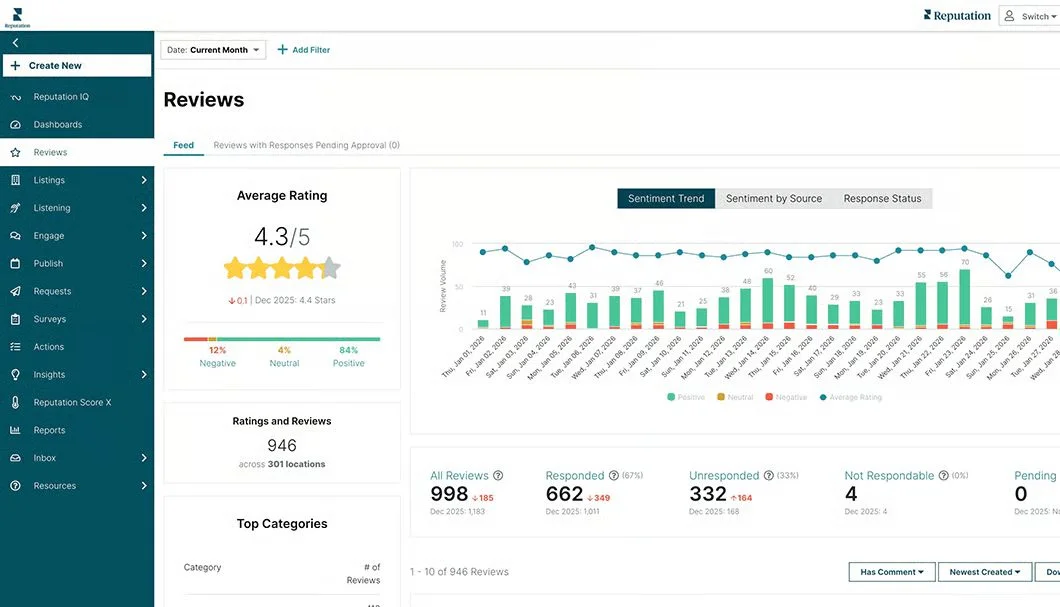1060x607 pixels.
Task: Expand the Surveys submenu arrow
Action: 143,319
